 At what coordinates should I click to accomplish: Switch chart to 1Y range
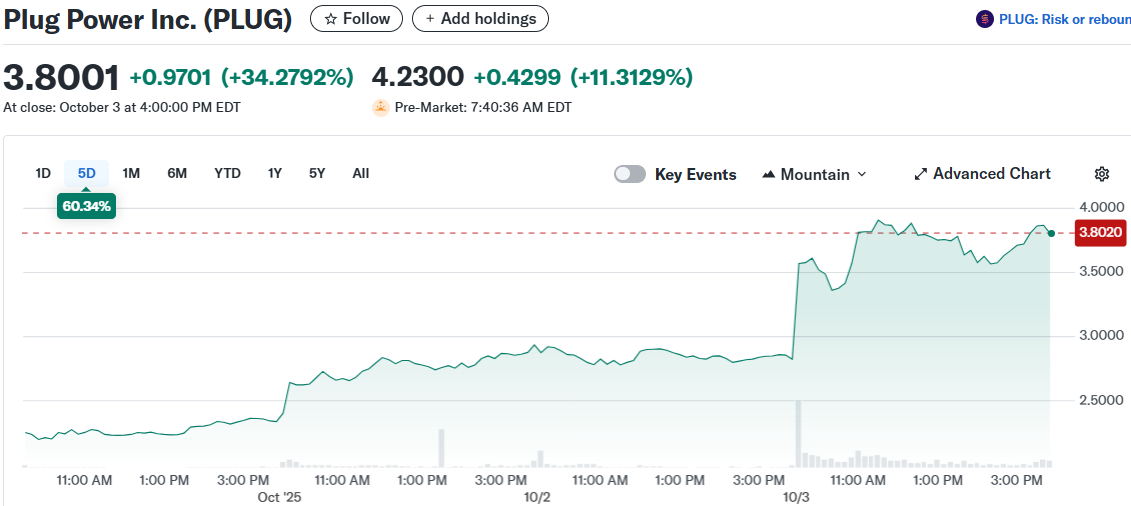pos(274,173)
